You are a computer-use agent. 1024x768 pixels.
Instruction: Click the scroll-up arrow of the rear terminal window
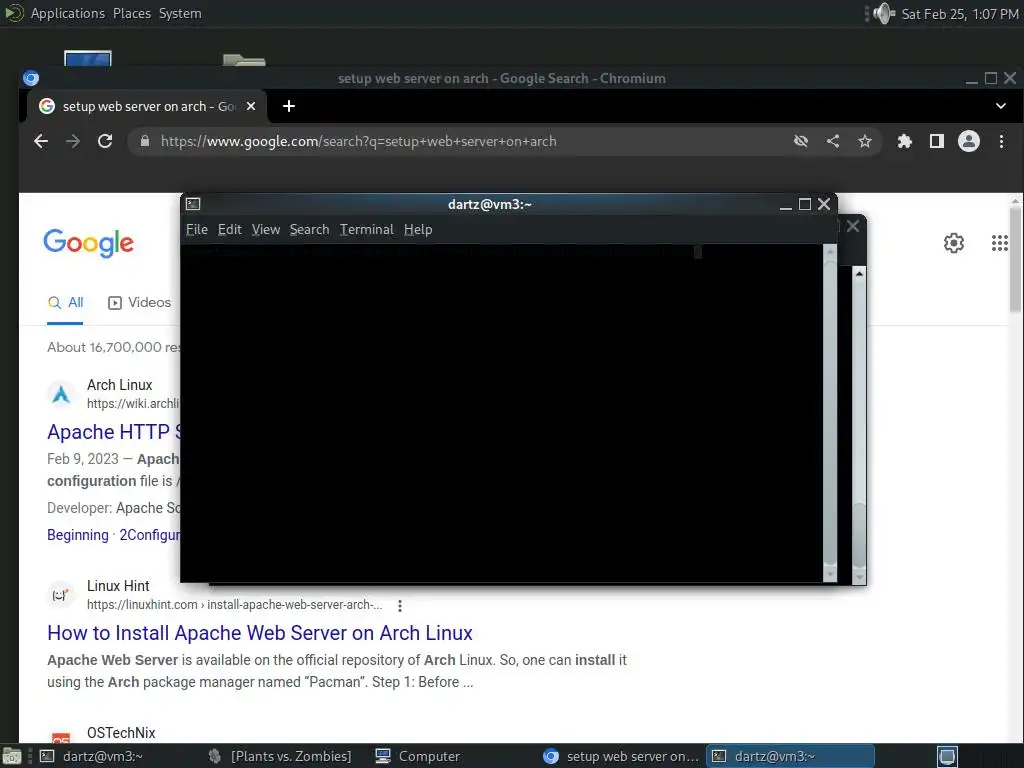coord(859,273)
